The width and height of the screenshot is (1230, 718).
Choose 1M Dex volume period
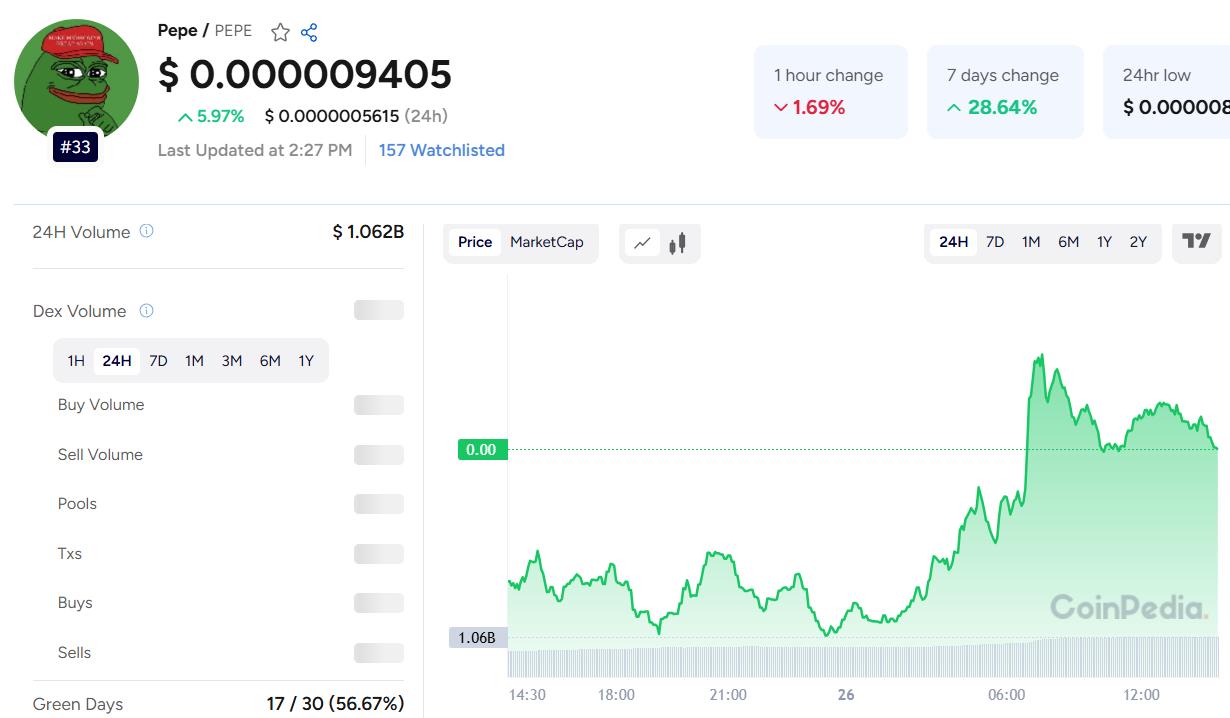coord(194,361)
